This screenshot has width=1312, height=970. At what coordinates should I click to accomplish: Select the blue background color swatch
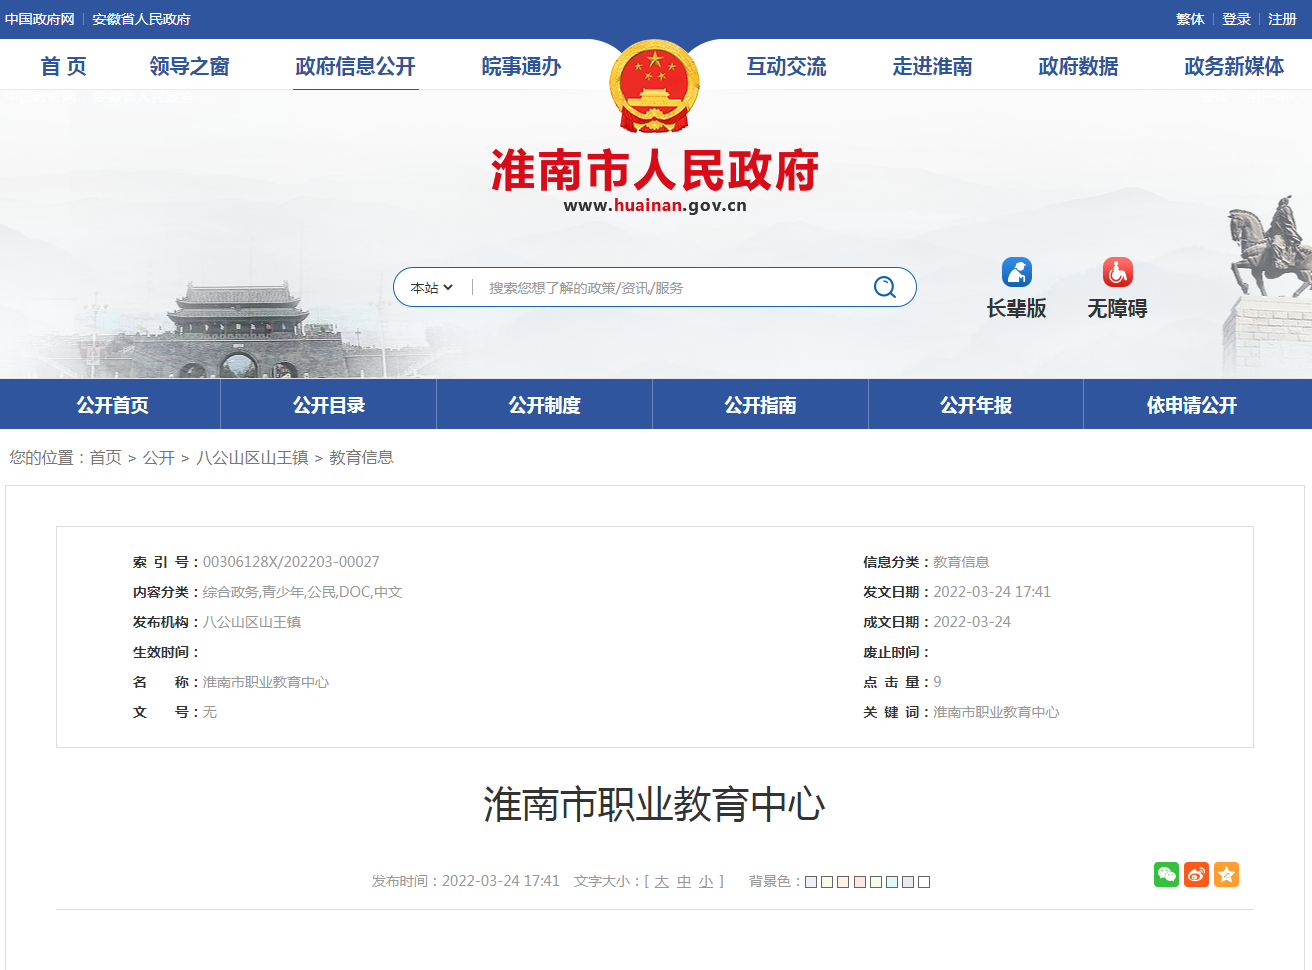810,882
